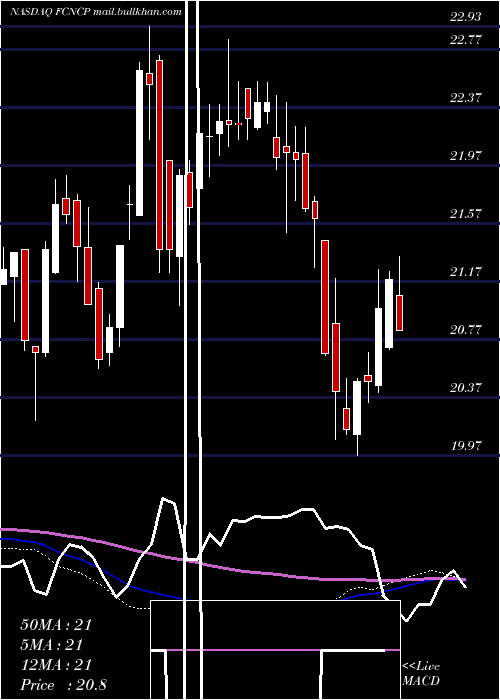Click the 50MA : 21 indicator text

click(x=56, y=625)
